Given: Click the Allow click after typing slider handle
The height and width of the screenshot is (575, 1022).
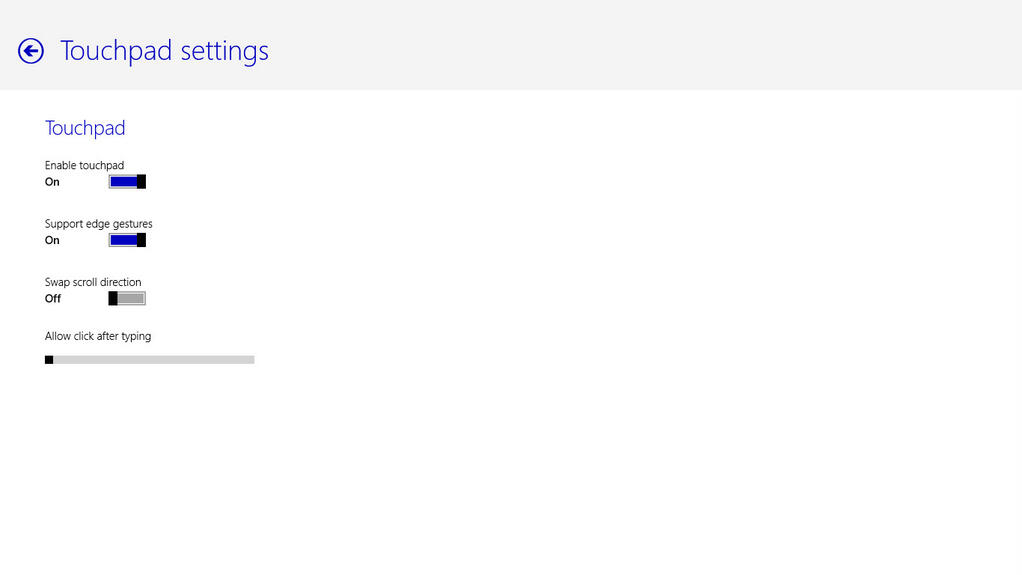Looking at the screenshot, I should (49, 360).
